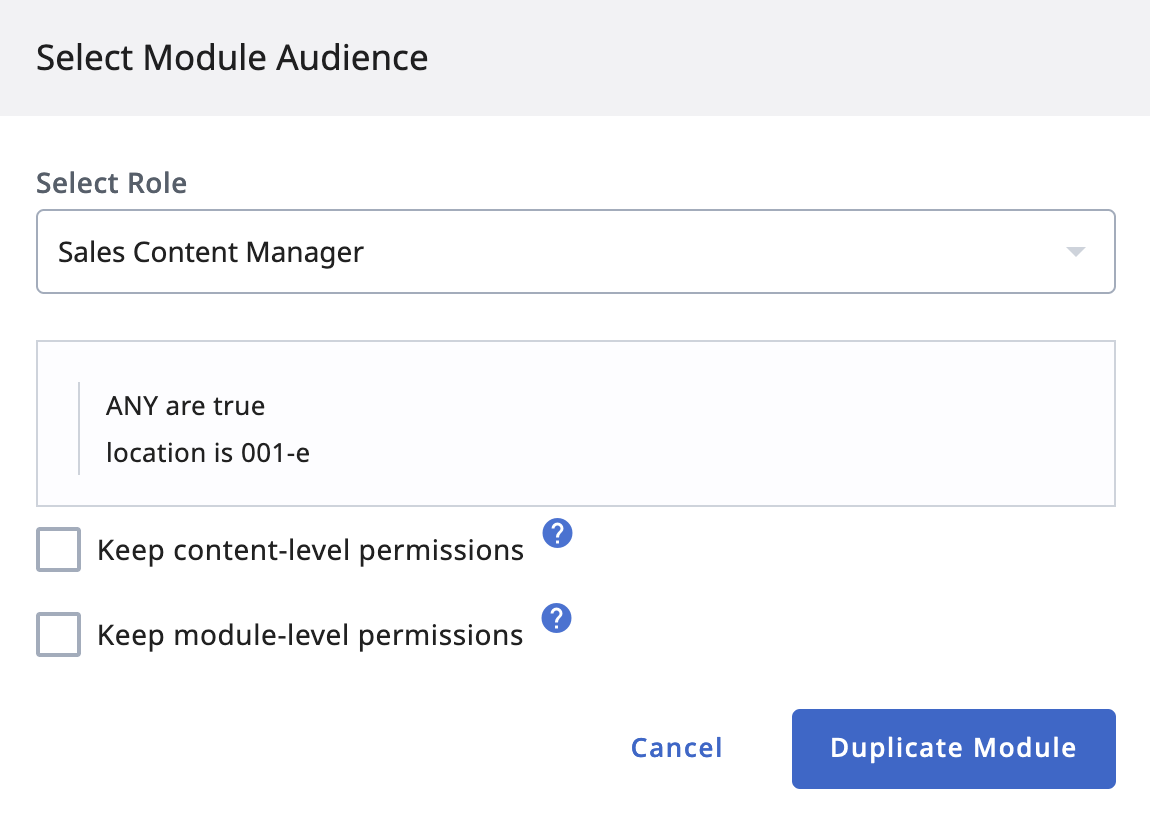Click the Duplicate Module button
The height and width of the screenshot is (830, 1150).
(953, 749)
